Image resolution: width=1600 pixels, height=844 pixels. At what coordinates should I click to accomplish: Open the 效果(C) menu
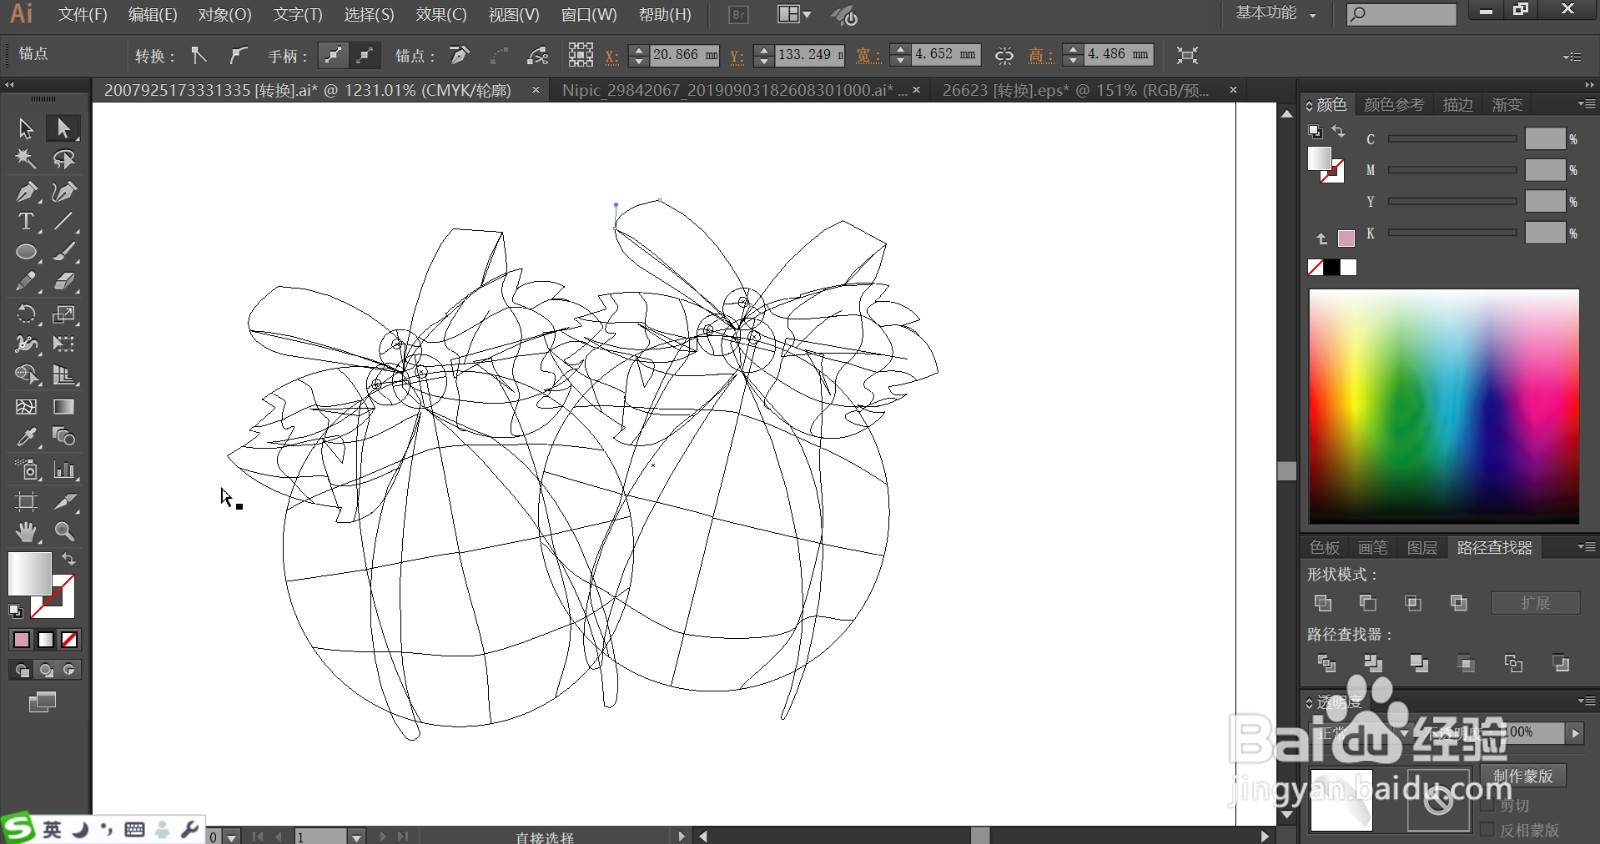441,15
